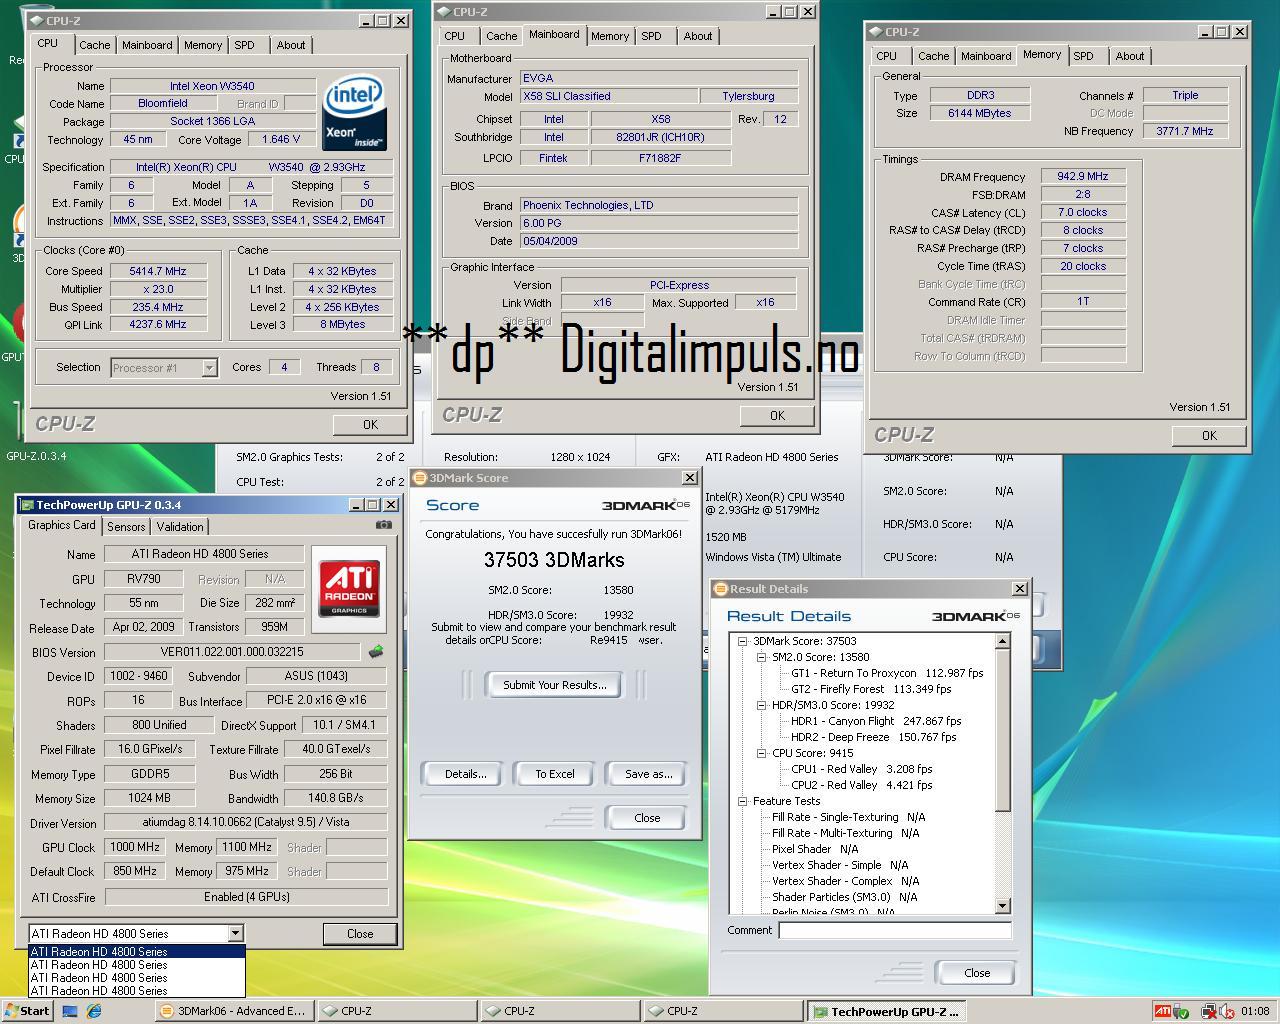Click the Intel Xeon inside logo
The image size is (1280, 1024).
354,114
